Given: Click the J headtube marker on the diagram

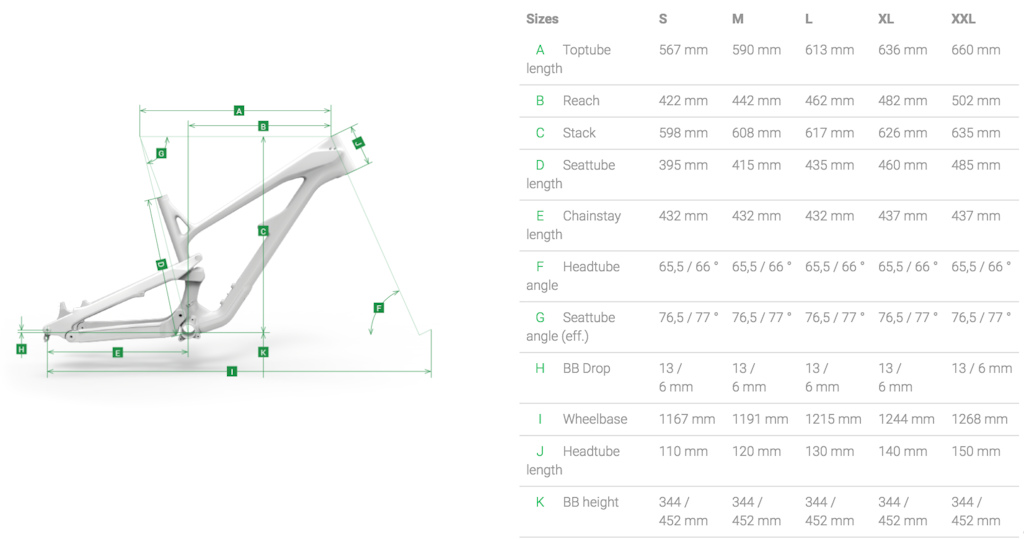Looking at the screenshot, I should pos(357,144).
